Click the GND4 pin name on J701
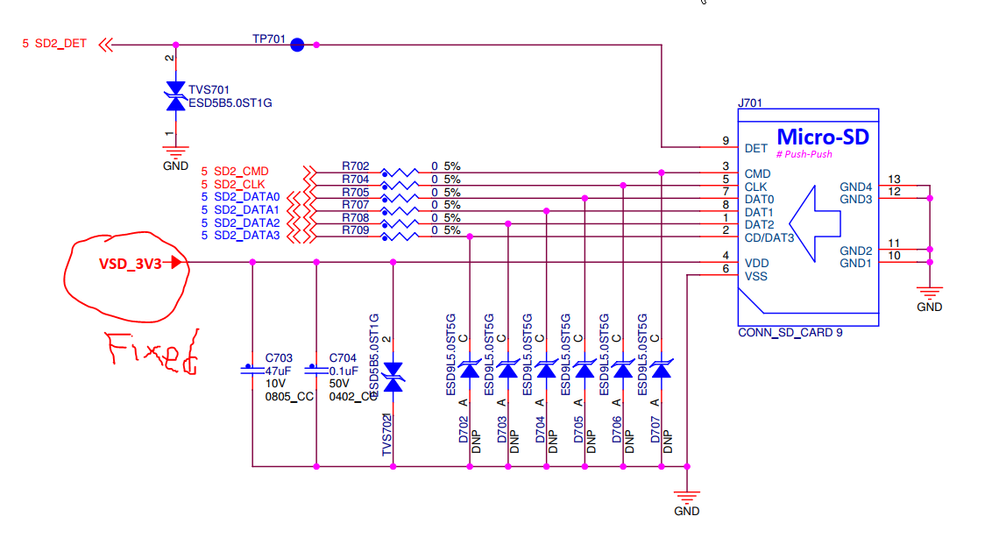999x544 pixels. pos(856,187)
